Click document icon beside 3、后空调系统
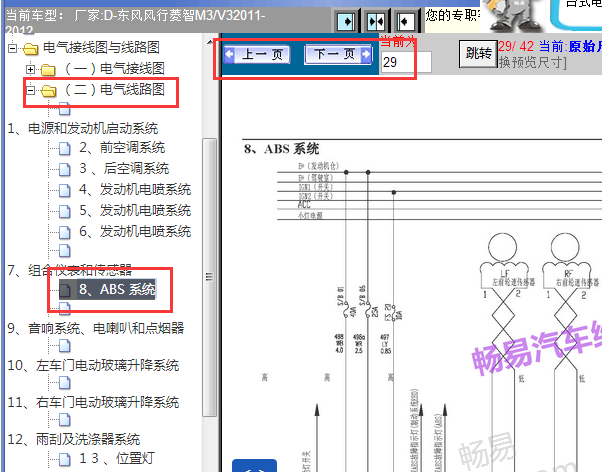Viewport: 602px width, 472px height. click(x=65, y=169)
